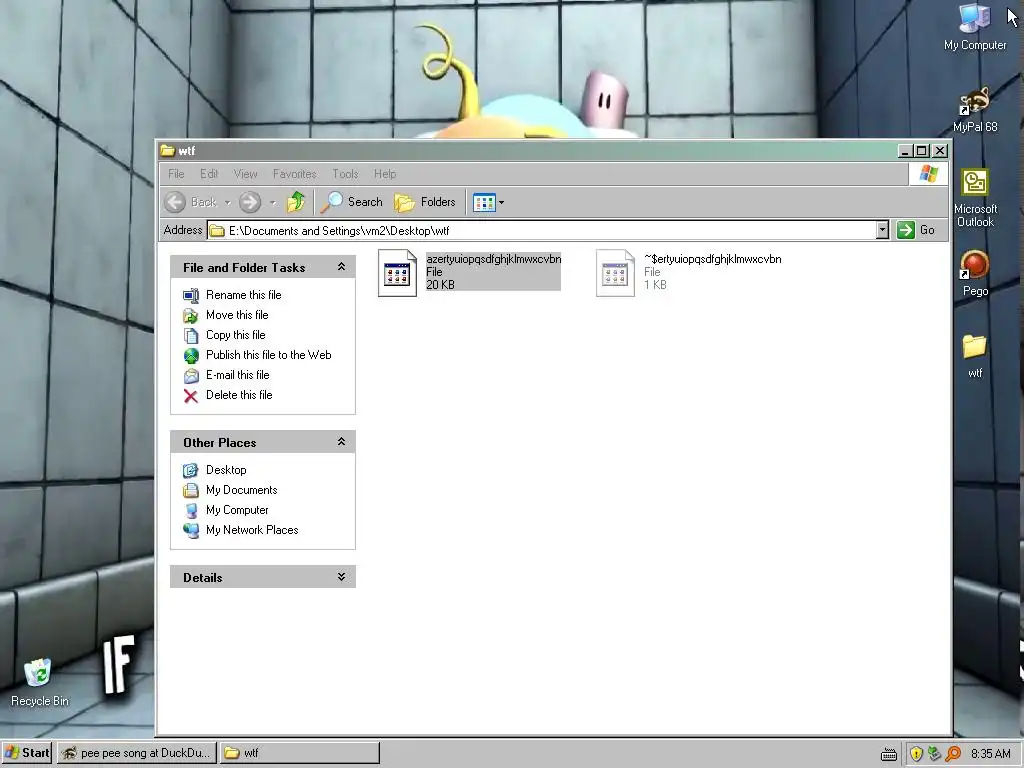
Task: Click the 8:35 AM clock
Action: point(991,754)
